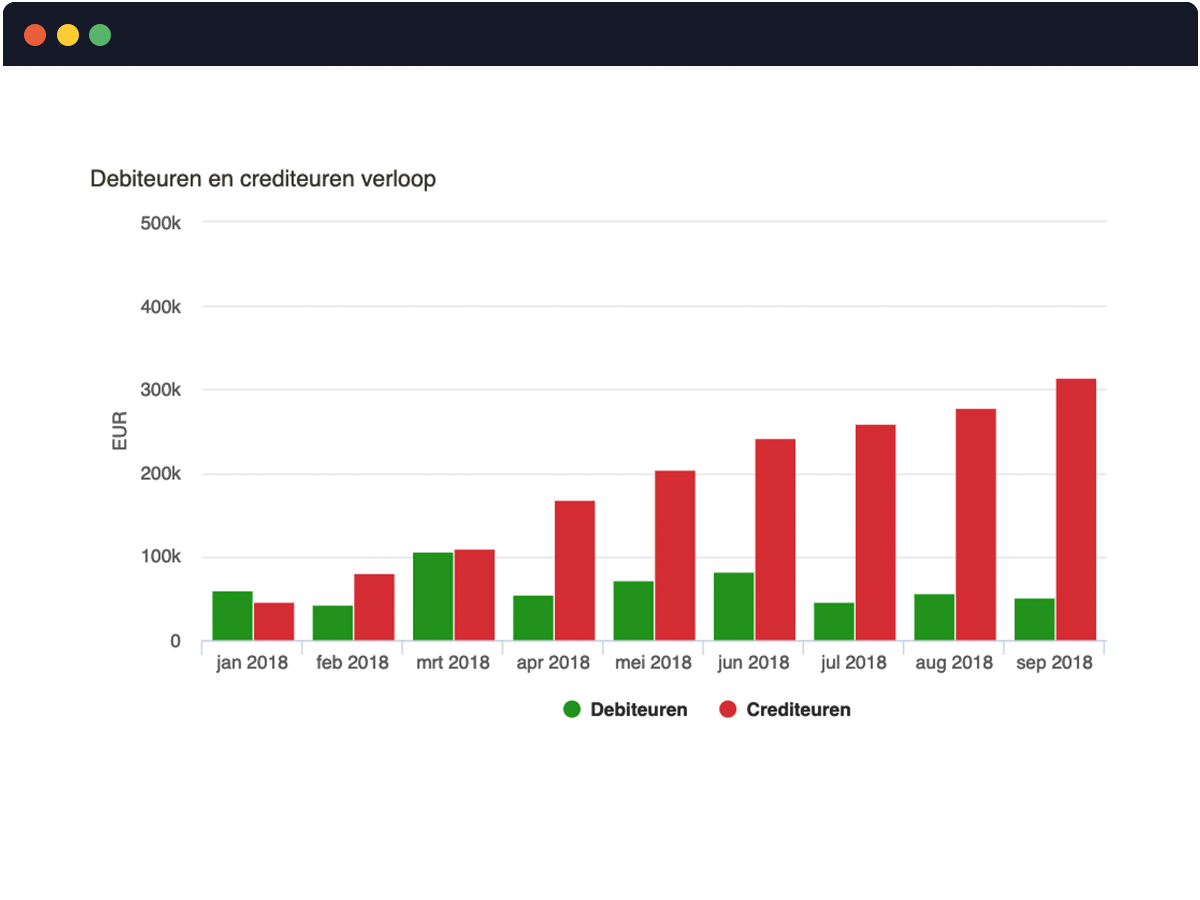Select the red Crediteuren bar for mrt 2018

[474, 595]
